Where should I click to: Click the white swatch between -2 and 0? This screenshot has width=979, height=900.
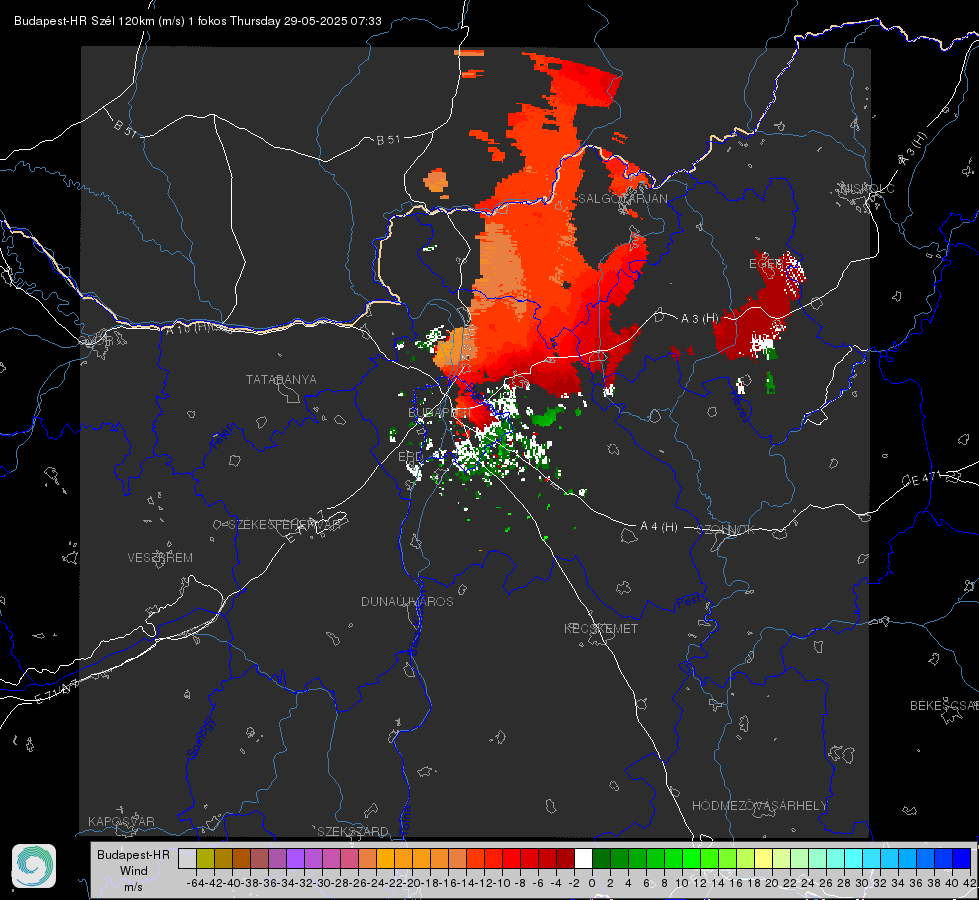pos(583,858)
